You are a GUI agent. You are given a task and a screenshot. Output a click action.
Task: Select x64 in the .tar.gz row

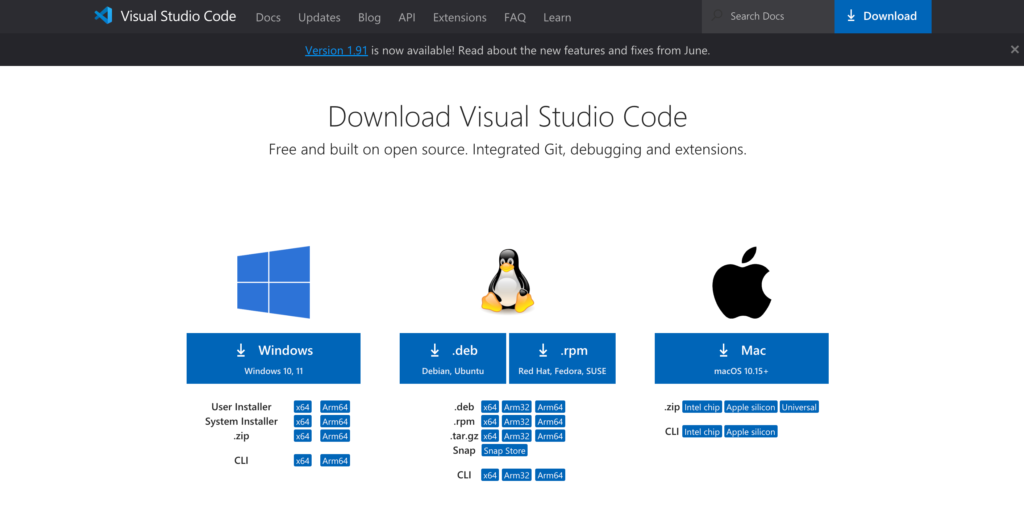pos(490,436)
